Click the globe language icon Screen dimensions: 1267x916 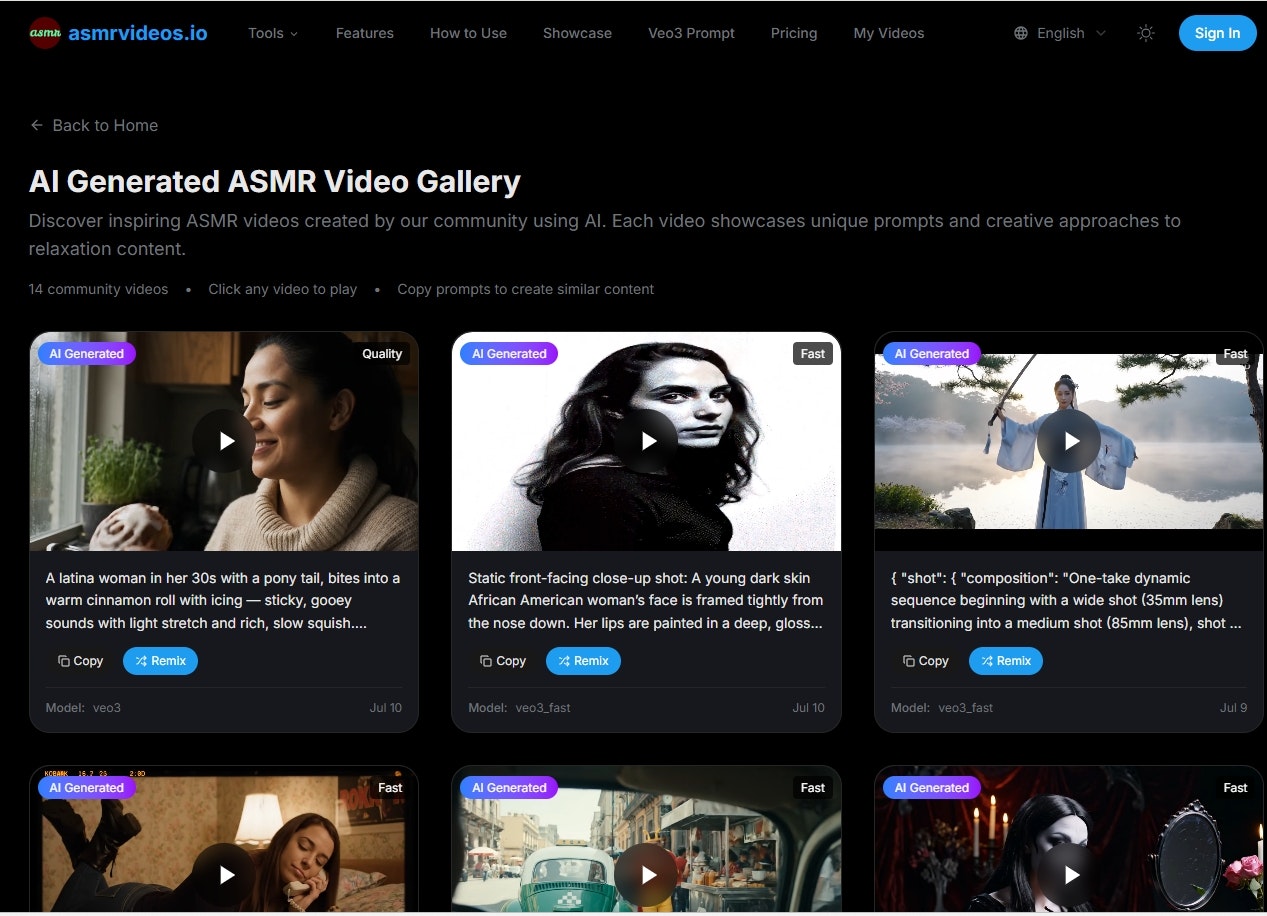click(1021, 33)
